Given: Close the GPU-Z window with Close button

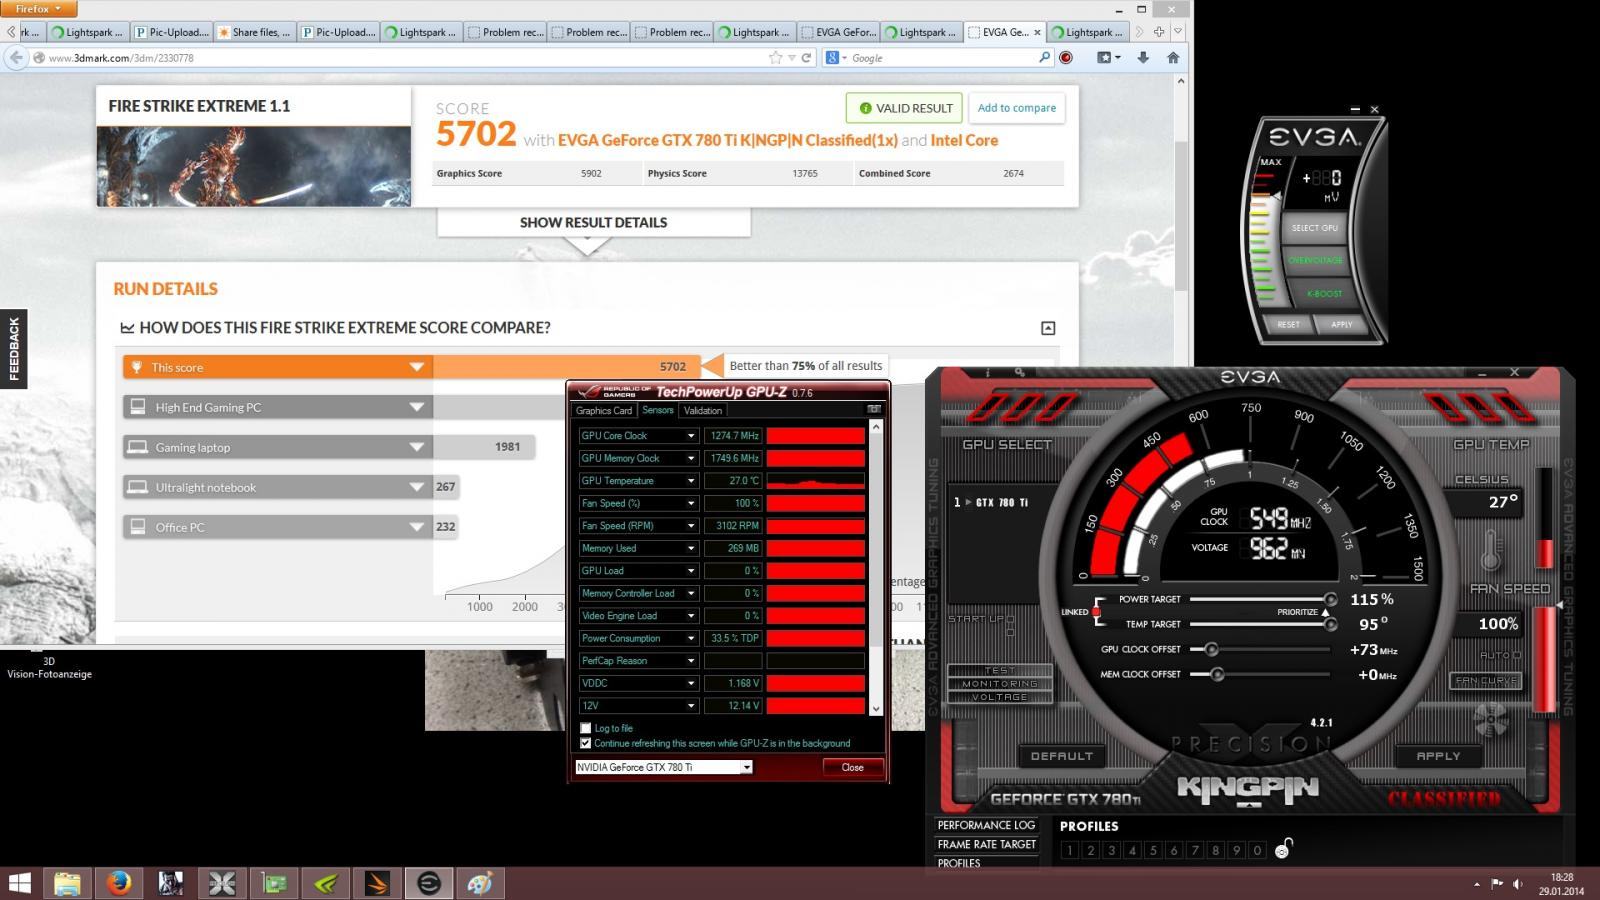Looking at the screenshot, I should pyautogui.click(x=853, y=767).
